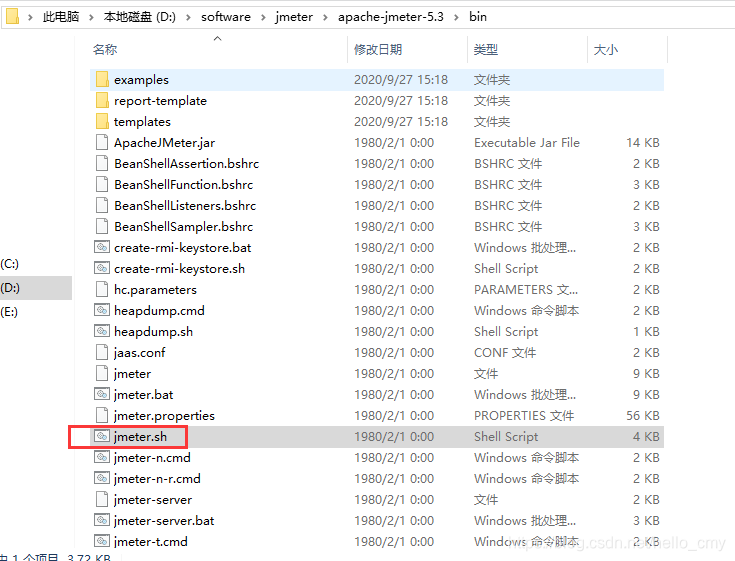Click the 14 KB size of ApacheJMeter.jar
Screen dimensions: 735x561
tap(643, 142)
